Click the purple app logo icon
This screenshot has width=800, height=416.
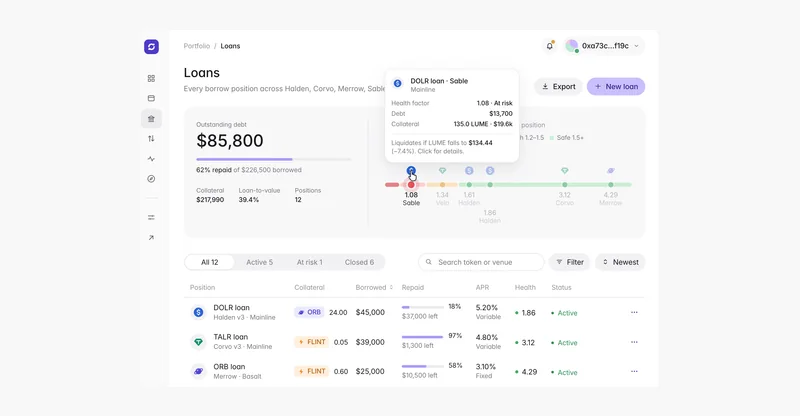coord(151,46)
